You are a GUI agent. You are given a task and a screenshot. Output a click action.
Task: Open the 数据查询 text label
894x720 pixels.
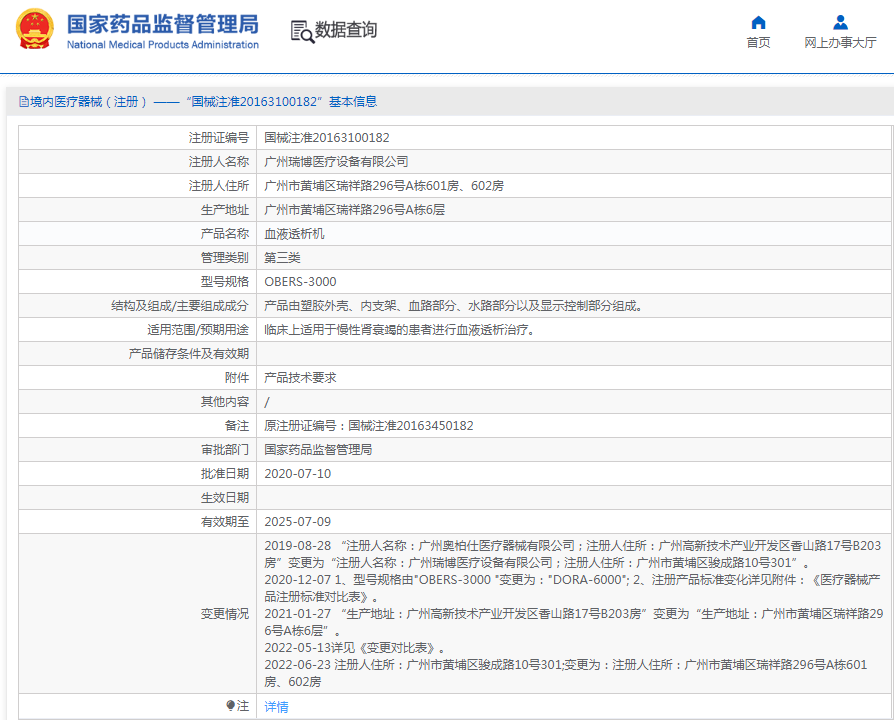coord(346,31)
